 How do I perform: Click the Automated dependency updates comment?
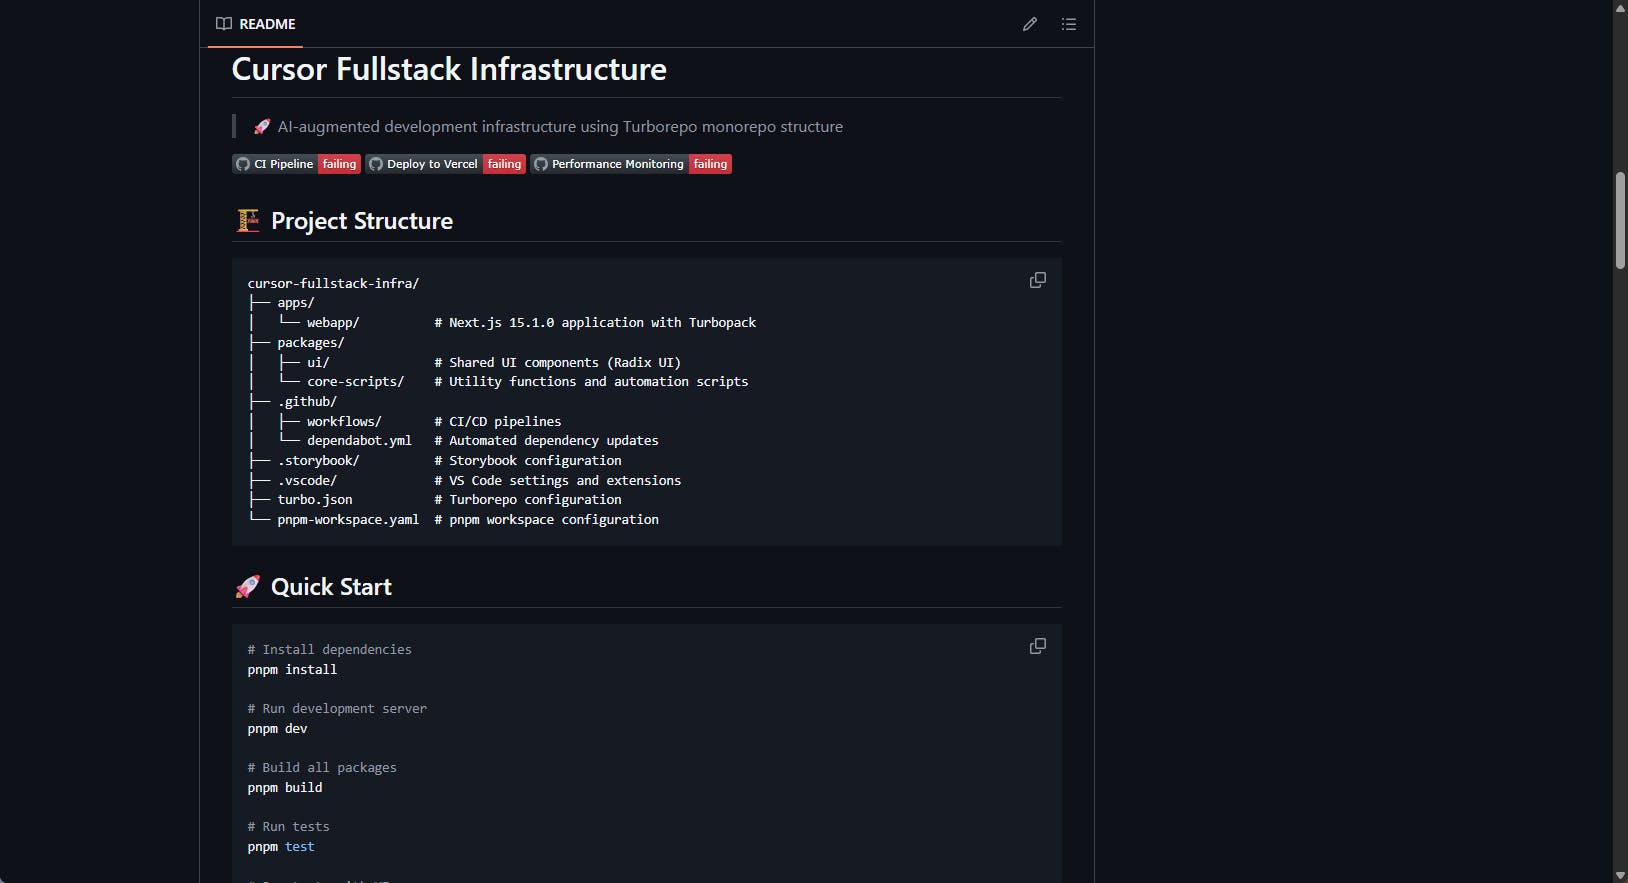[546, 441]
